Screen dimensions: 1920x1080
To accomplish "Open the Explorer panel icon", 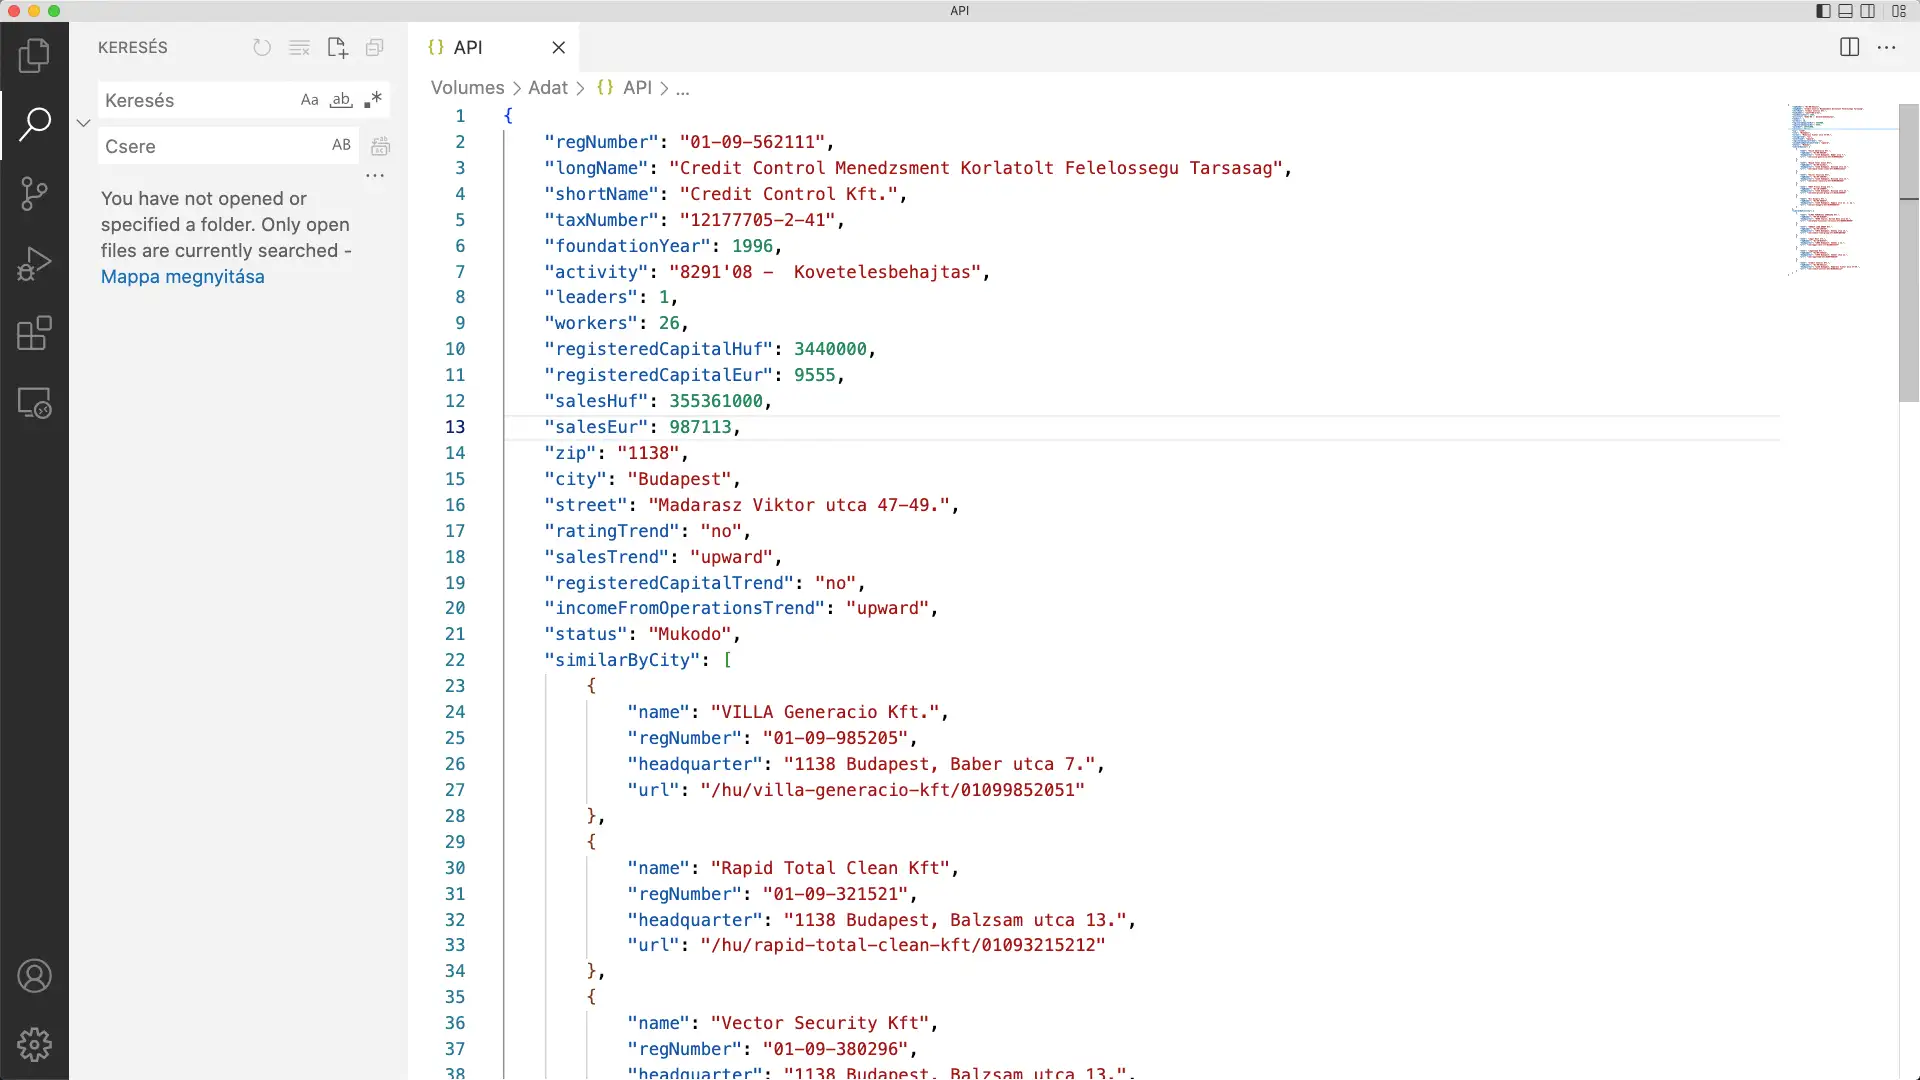I will point(35,55).
